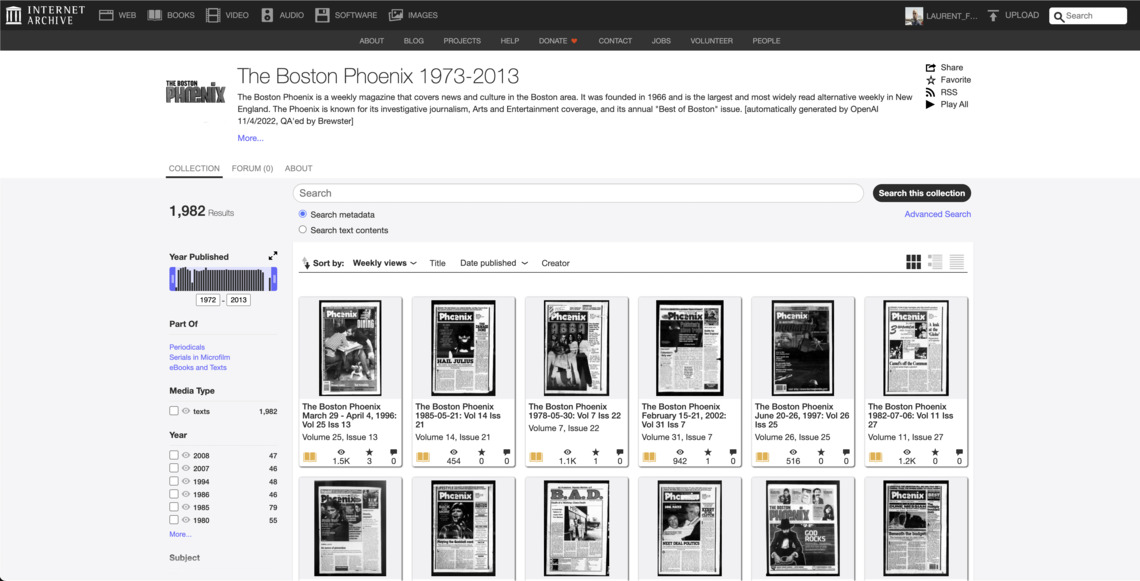Click the Search this collection button

921,193
